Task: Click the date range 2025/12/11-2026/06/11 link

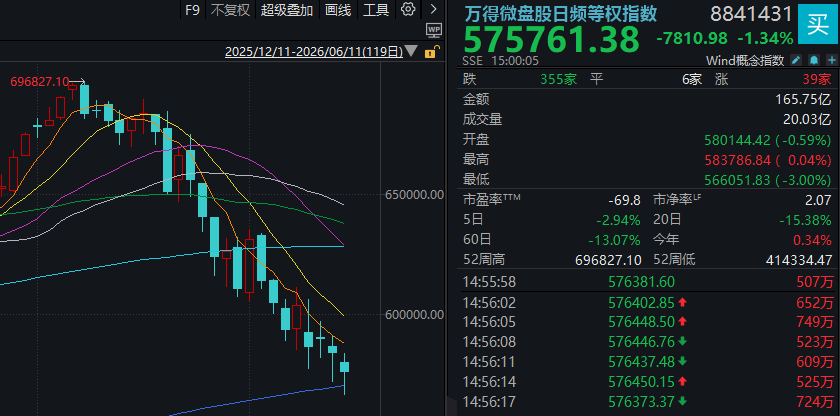Action: pos(314,52)
